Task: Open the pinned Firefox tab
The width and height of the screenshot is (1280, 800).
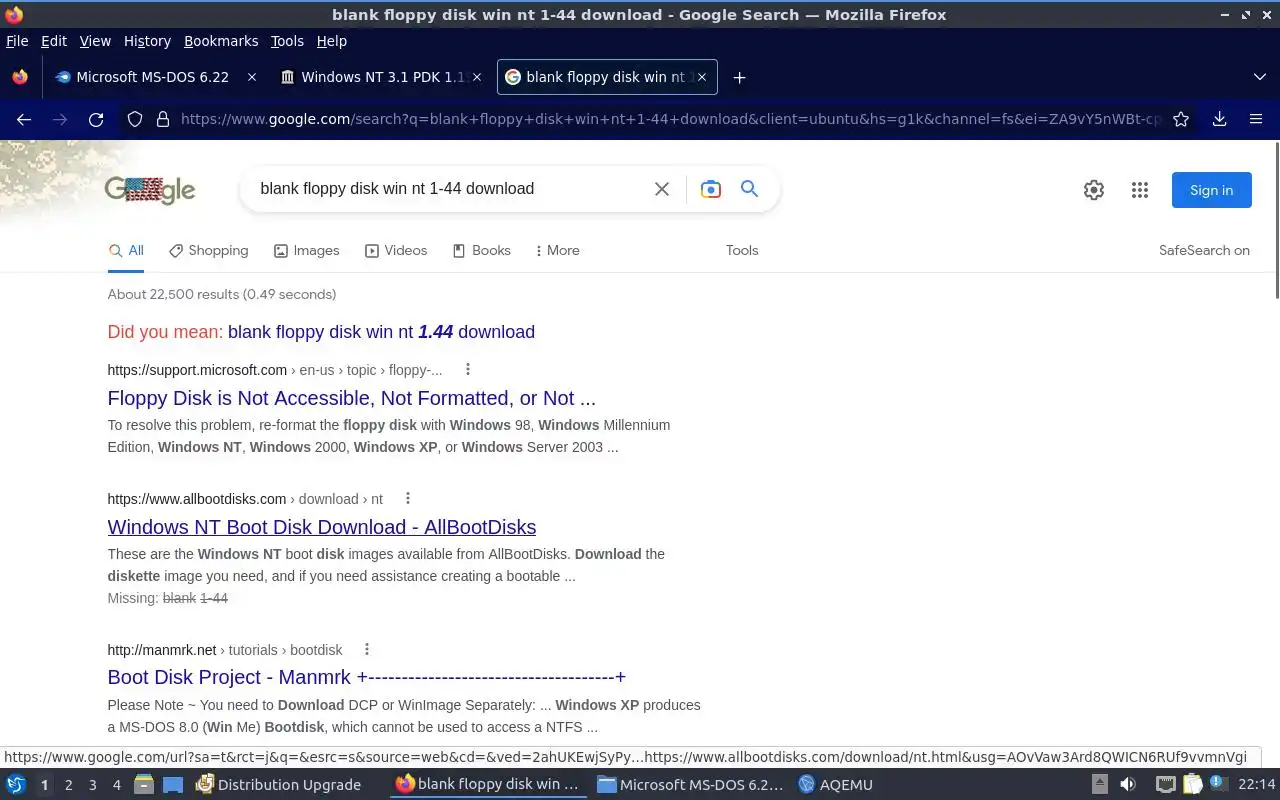Action: coord(20,77)
